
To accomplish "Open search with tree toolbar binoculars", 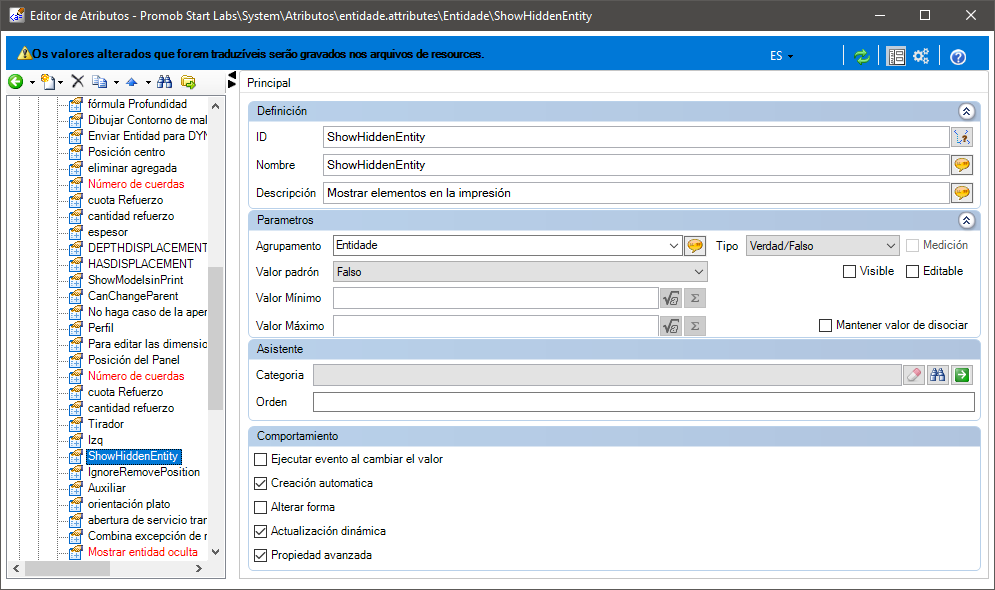I will 164,81.
